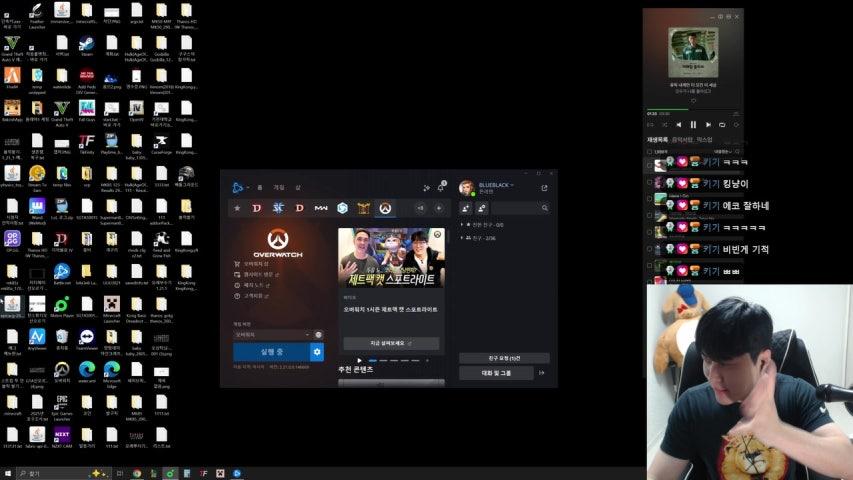The image size is (853, 480).
Task: Open the Epic Games Launcher desktop icon
Action: 61,408
